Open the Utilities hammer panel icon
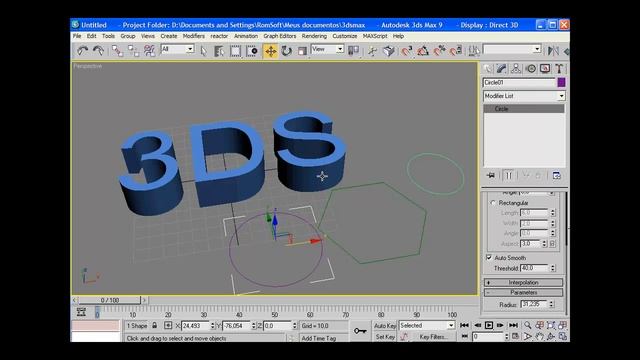The width and height of the screenshot is (640, 360). tap(559, 69)
